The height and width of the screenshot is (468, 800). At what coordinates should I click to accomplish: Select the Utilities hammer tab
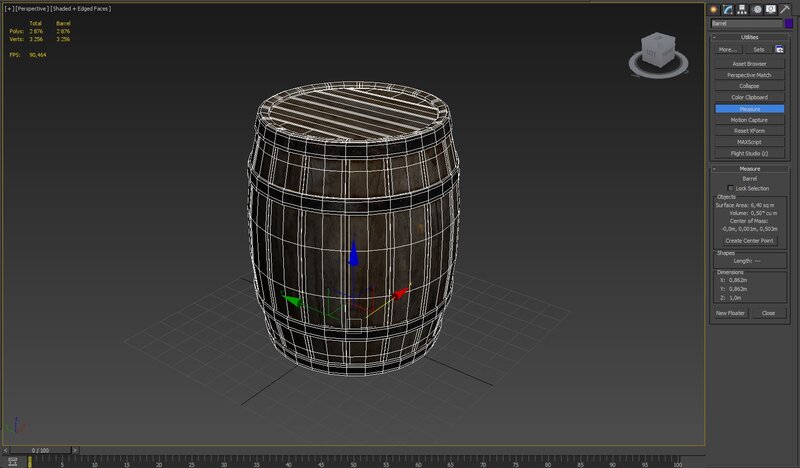tap(784, 9)
